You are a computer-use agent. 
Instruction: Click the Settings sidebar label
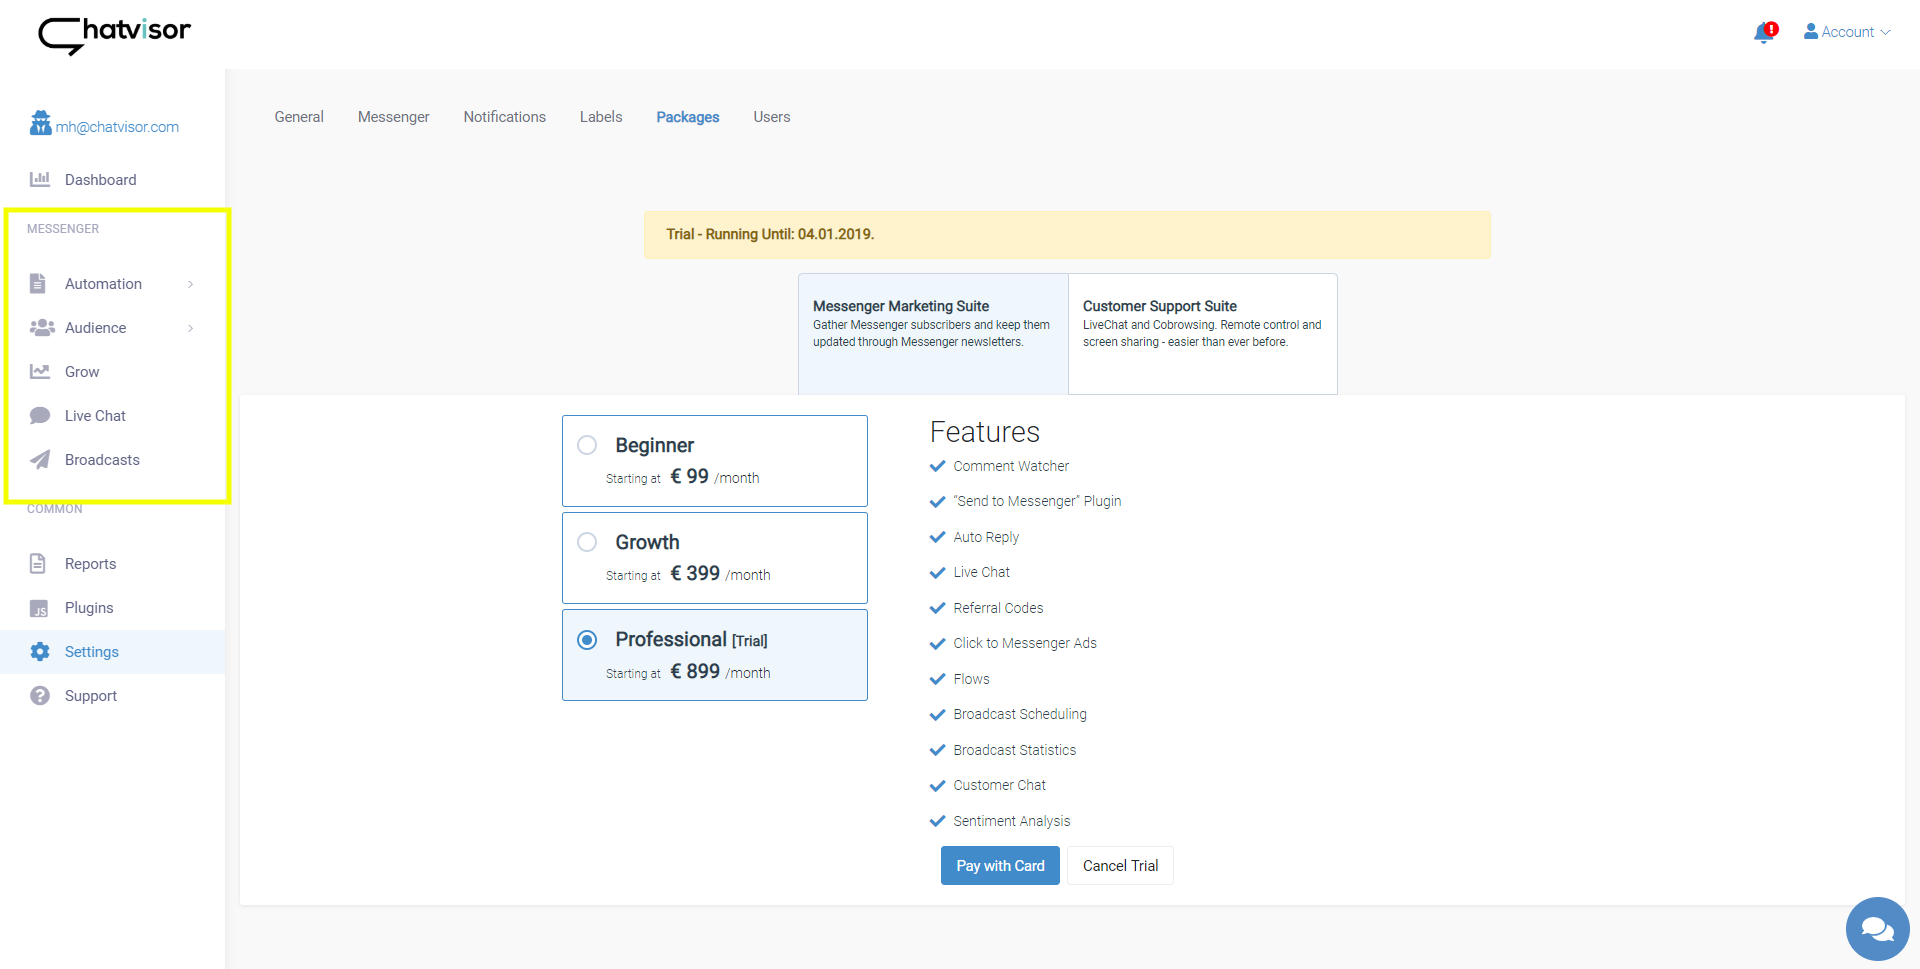tap(92, 652)
